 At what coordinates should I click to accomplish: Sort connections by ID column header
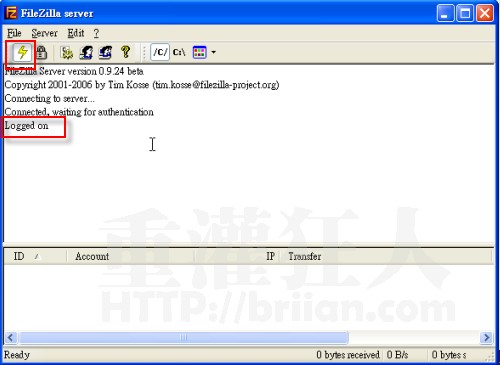[x=35, y=256]
